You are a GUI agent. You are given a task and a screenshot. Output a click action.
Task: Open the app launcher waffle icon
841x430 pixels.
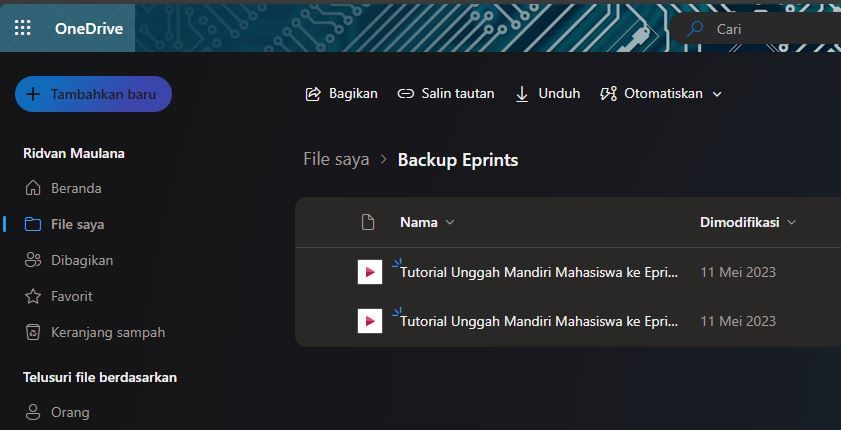pos(22,28)
